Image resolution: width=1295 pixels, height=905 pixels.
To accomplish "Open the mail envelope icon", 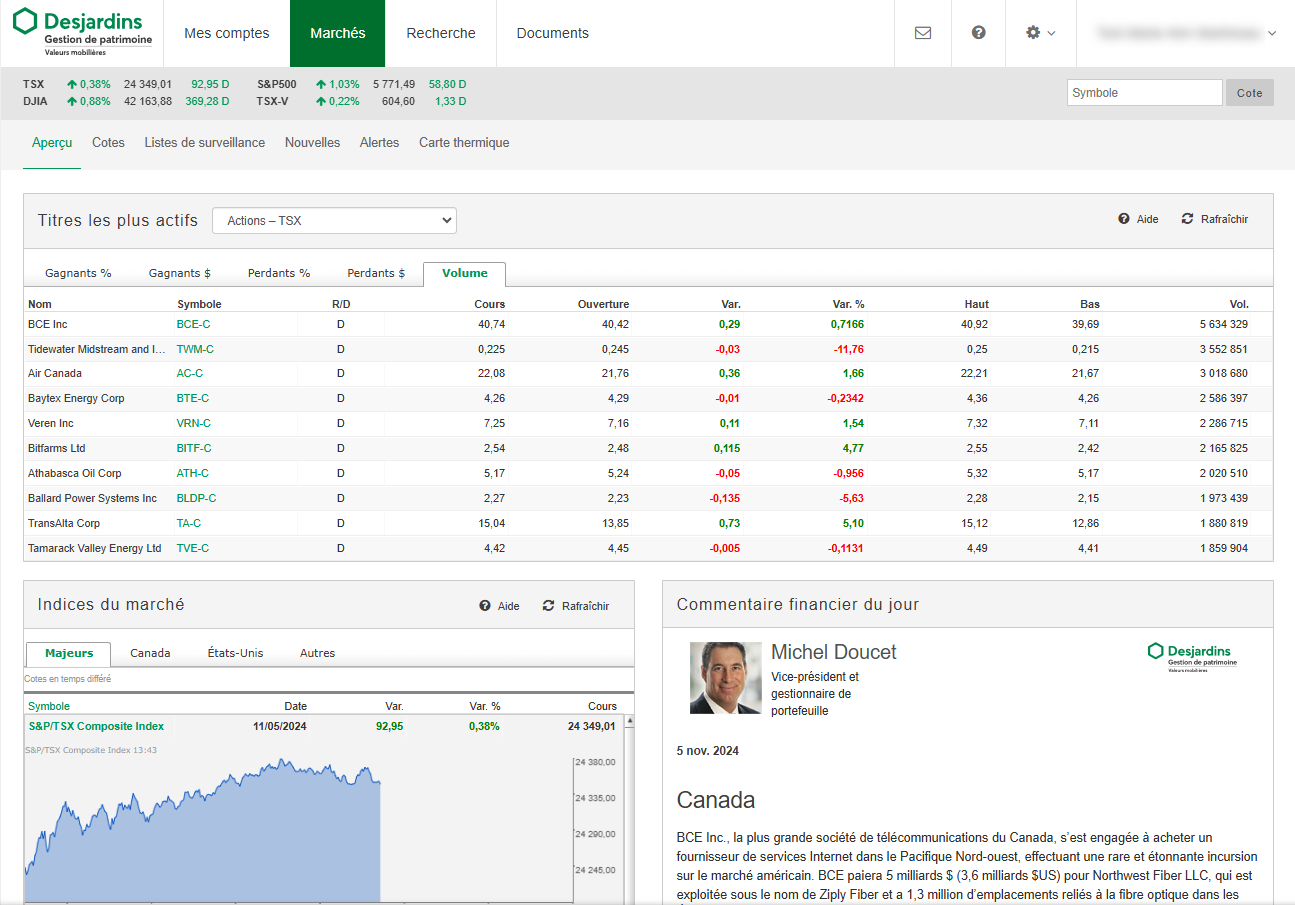I will tap(923, 33).
